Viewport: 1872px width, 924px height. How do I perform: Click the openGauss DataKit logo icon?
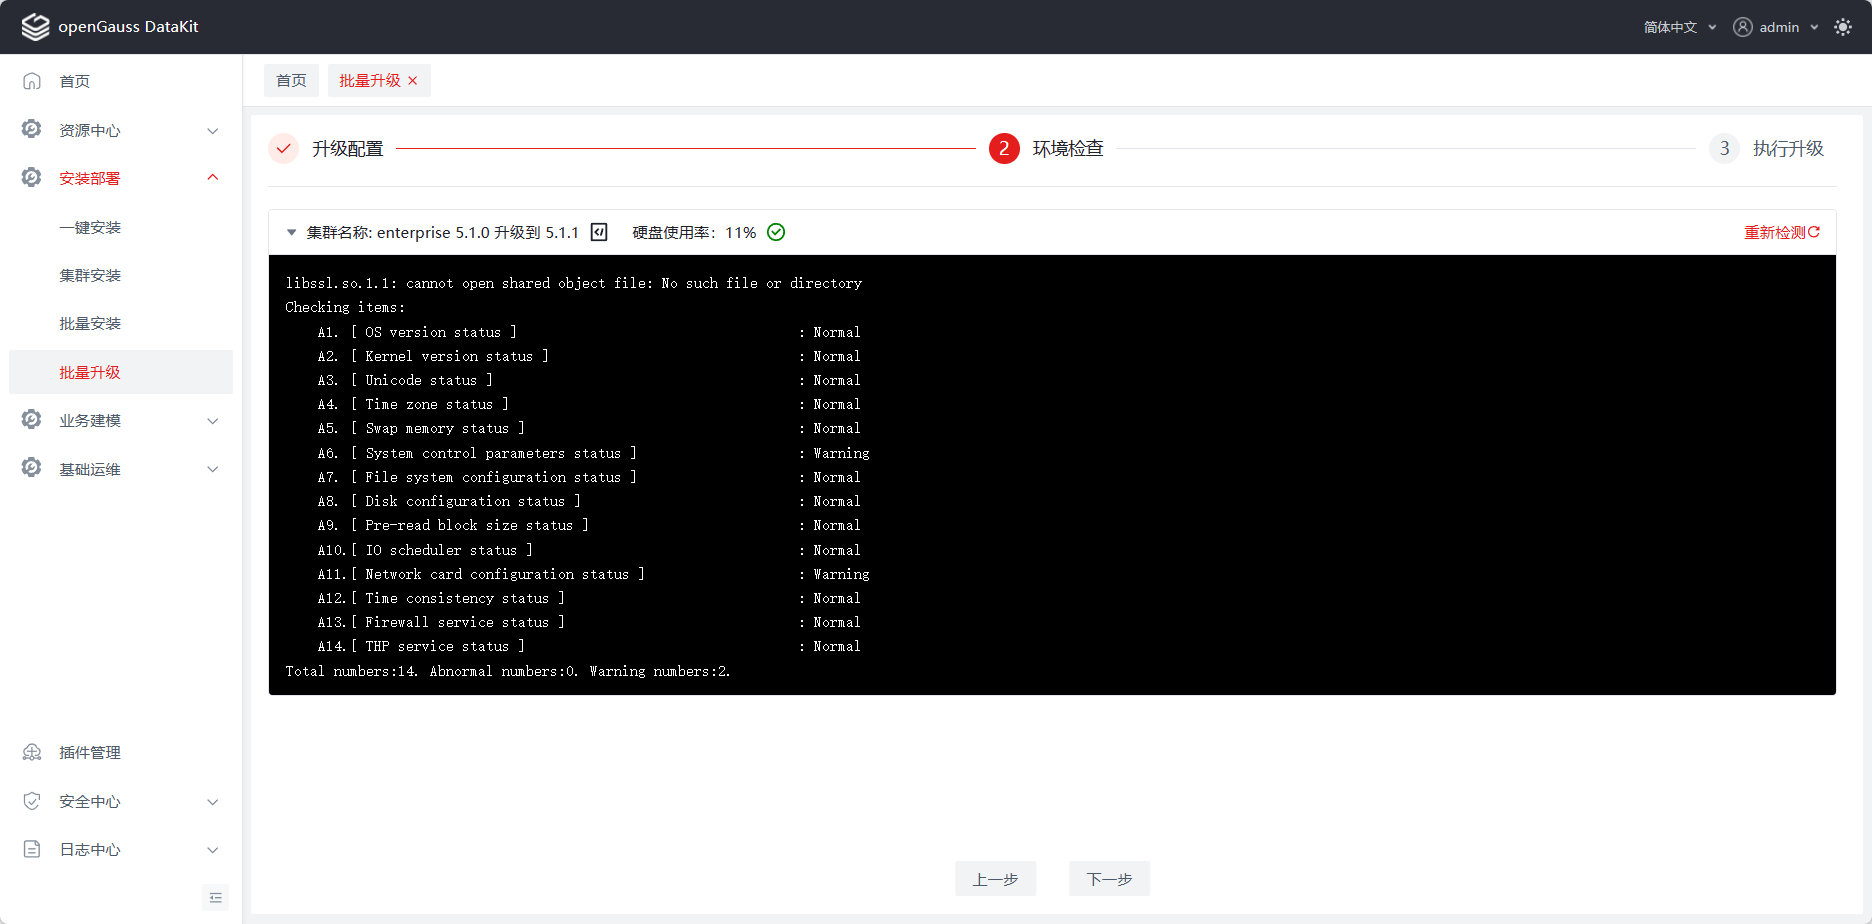point(35,27)
